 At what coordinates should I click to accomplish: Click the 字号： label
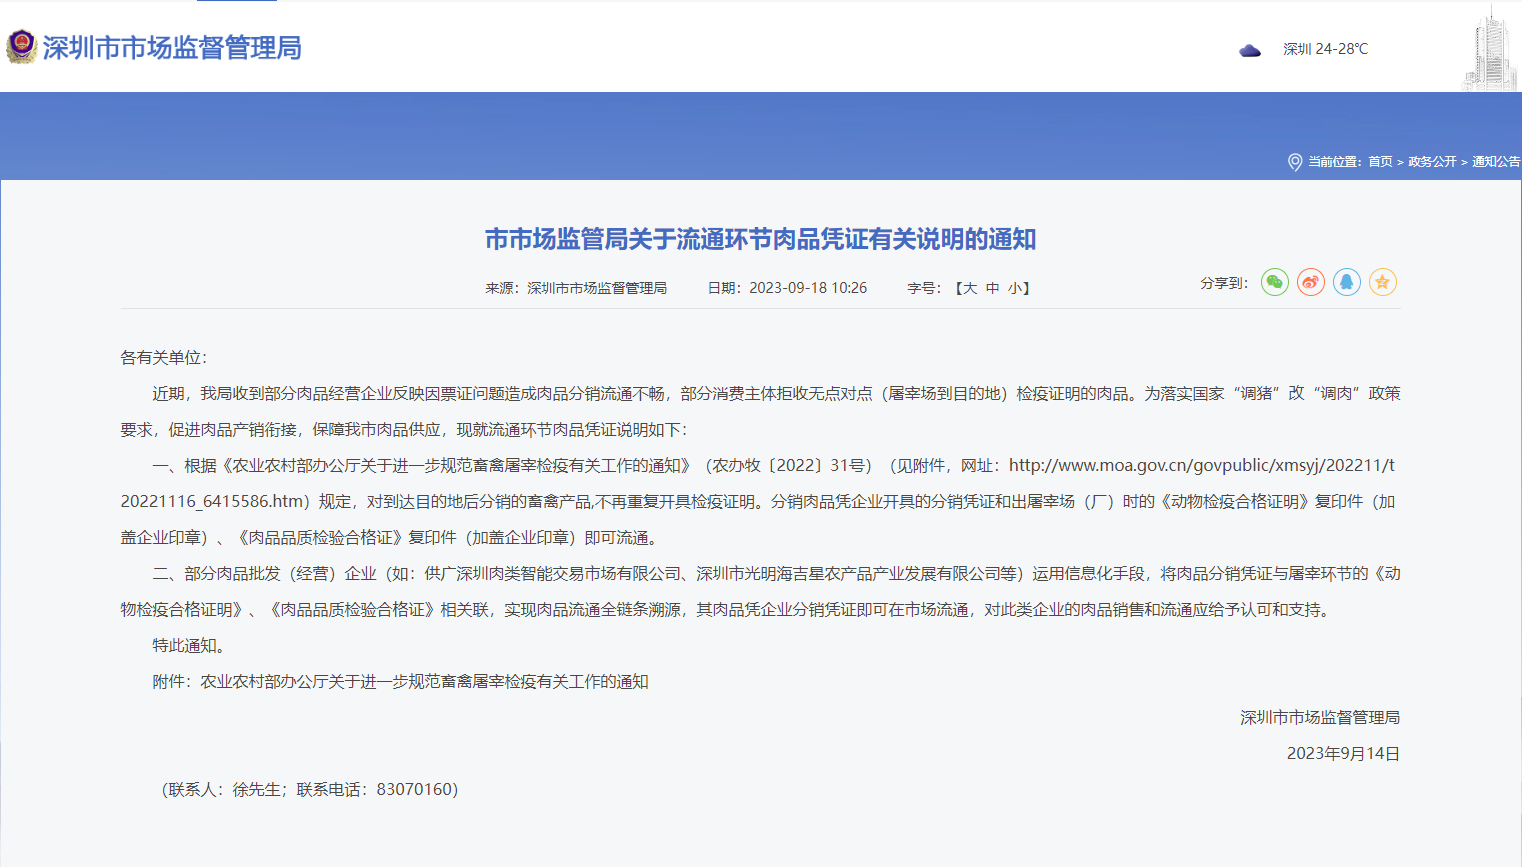[925, 288]
